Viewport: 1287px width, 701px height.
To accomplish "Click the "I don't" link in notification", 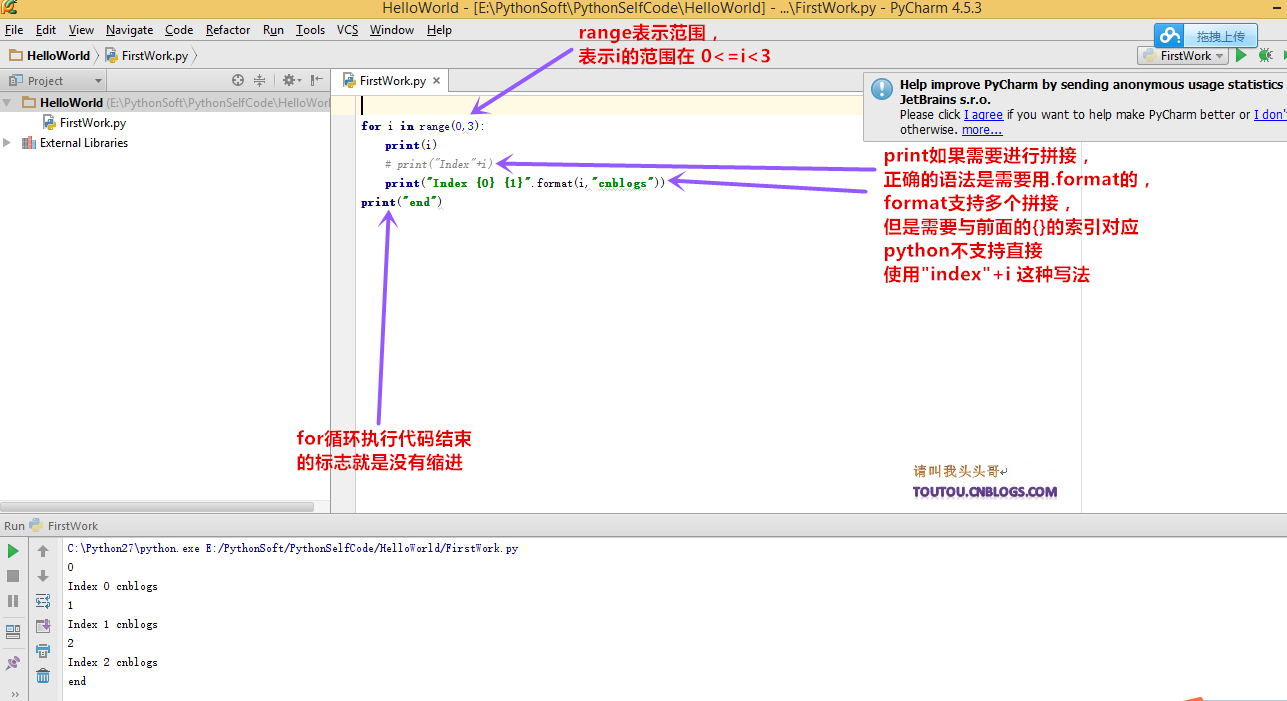I will 1270,115.
